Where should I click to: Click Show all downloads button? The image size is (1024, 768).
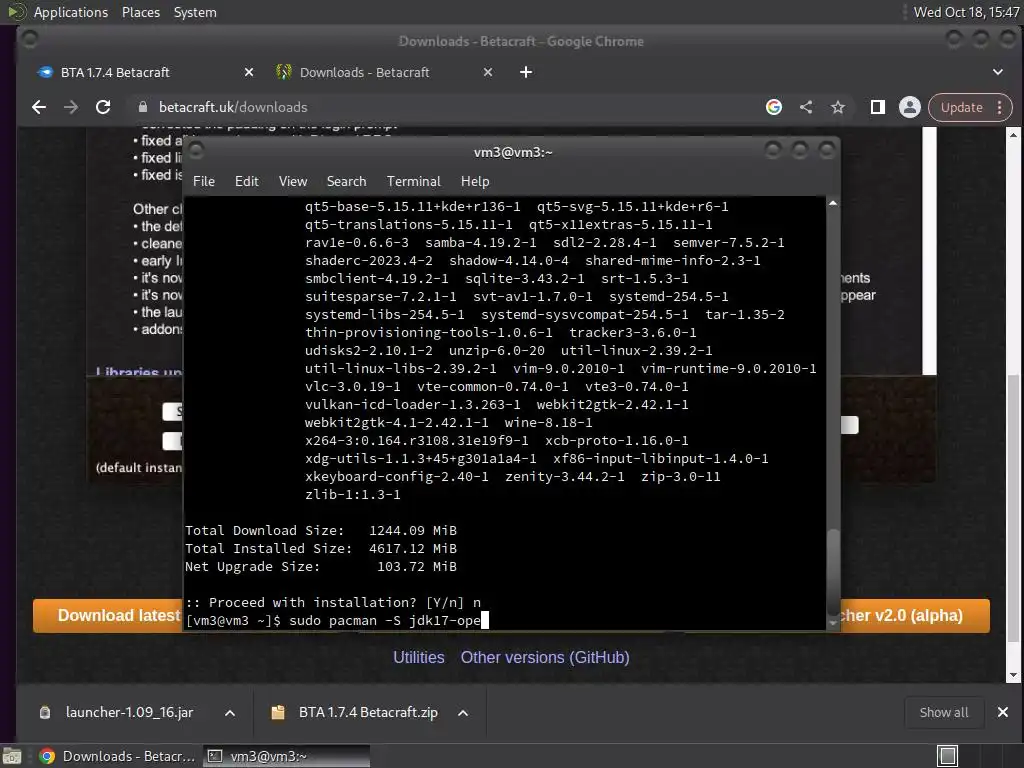pyautogui.click(x=944, y=712)
